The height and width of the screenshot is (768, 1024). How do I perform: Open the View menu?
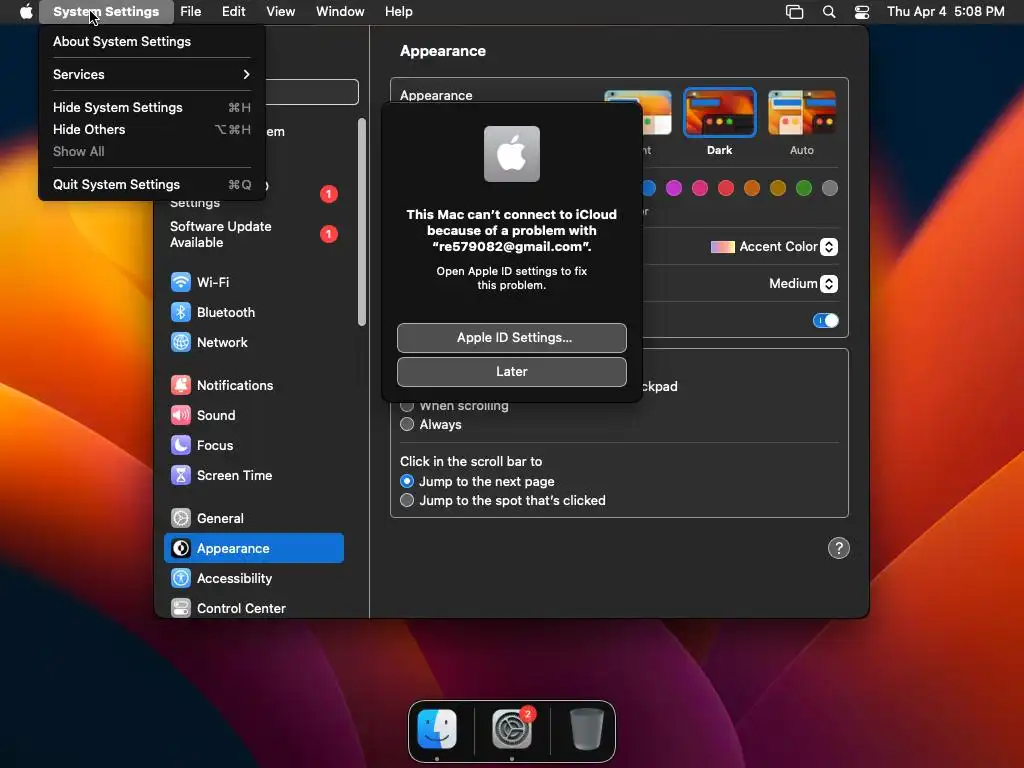coord(280,12)
